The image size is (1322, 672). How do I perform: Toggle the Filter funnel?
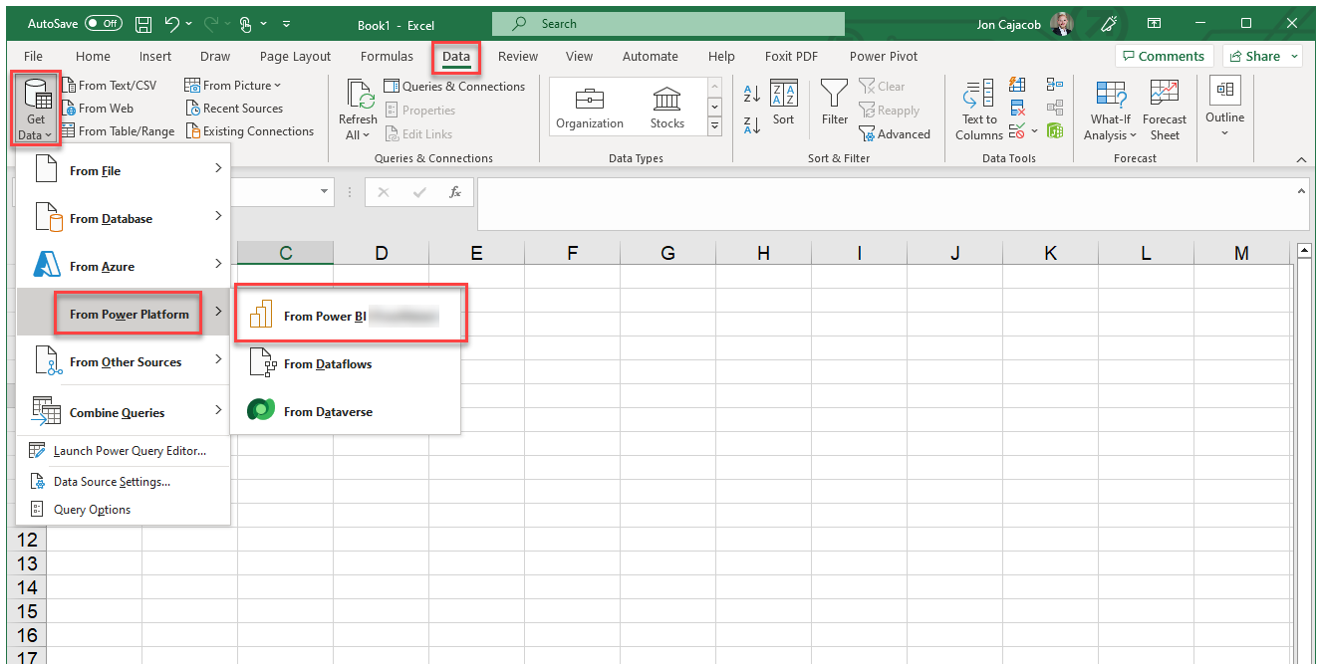(834, 104)
